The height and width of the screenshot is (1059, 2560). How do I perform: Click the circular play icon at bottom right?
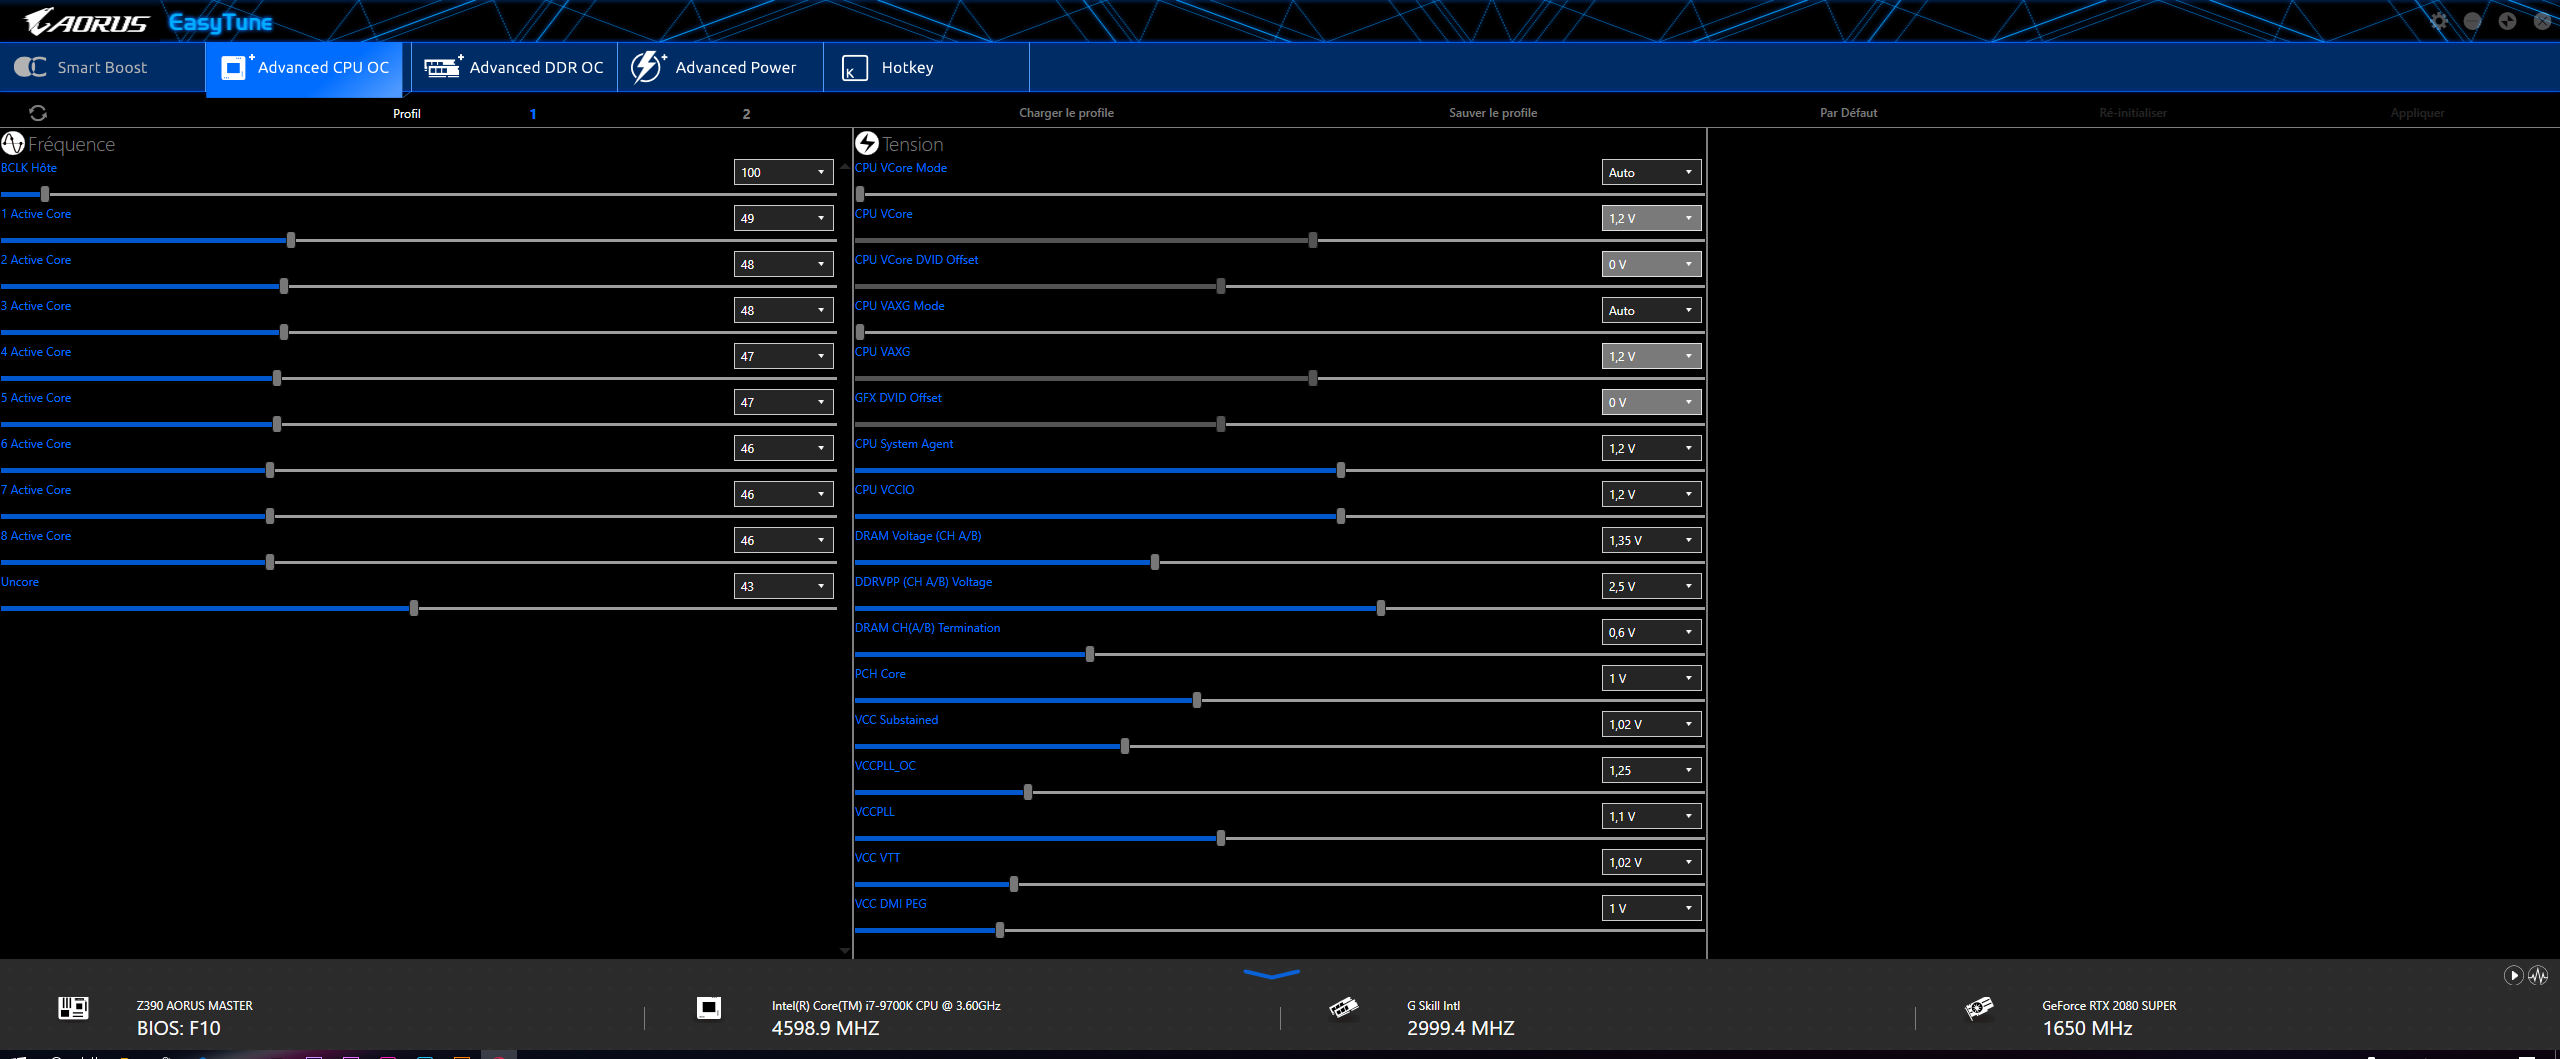(2513, 975)
